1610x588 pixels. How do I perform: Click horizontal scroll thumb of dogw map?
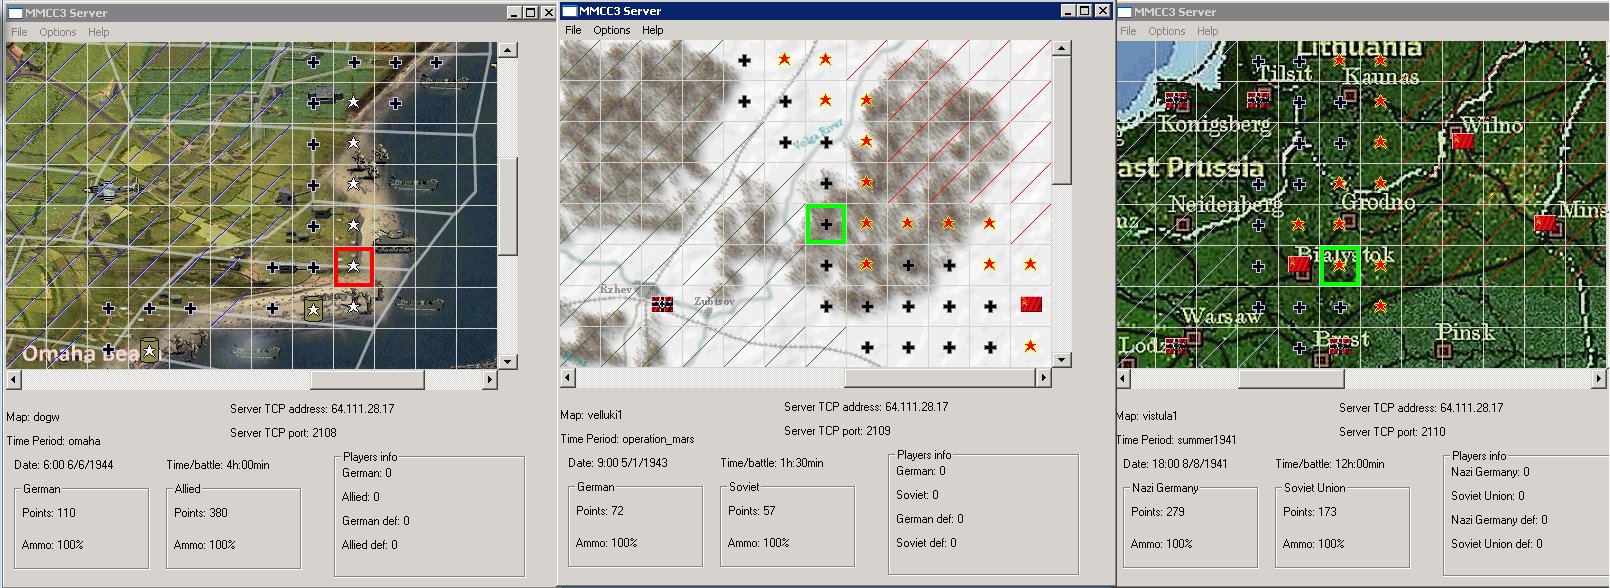(x=368, y=380)
